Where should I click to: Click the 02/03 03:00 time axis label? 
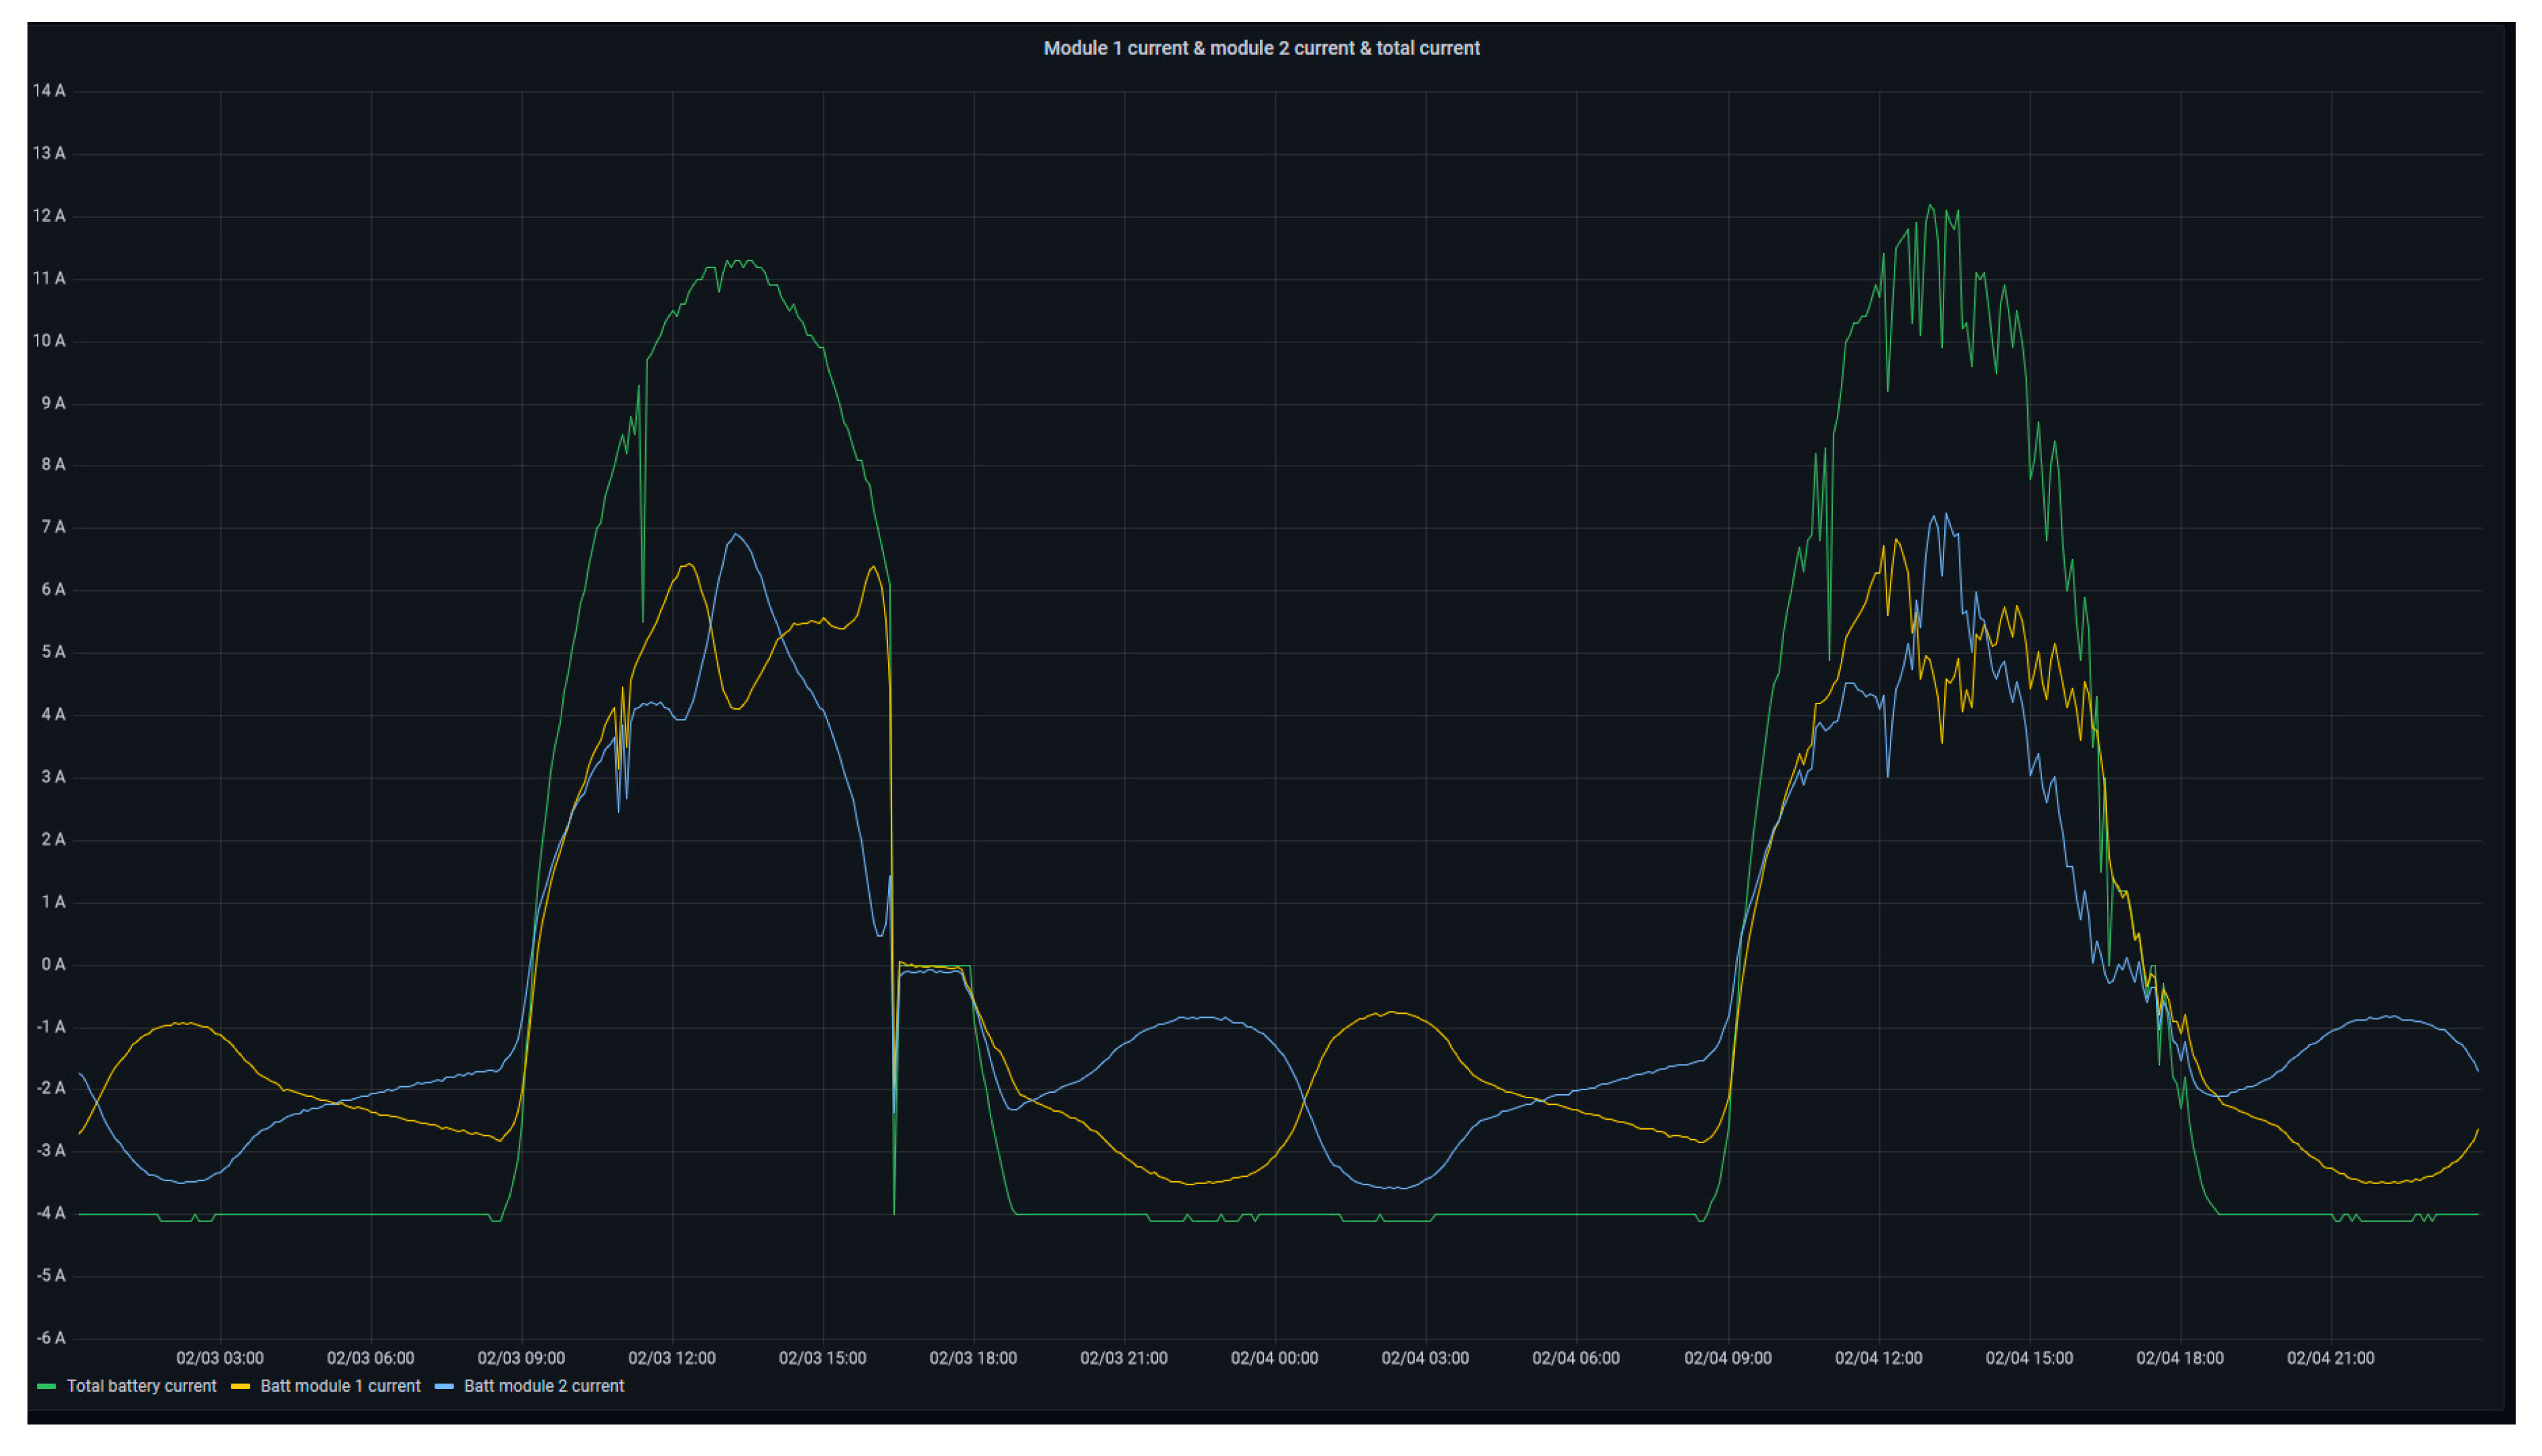click(x=220, y=1358)
